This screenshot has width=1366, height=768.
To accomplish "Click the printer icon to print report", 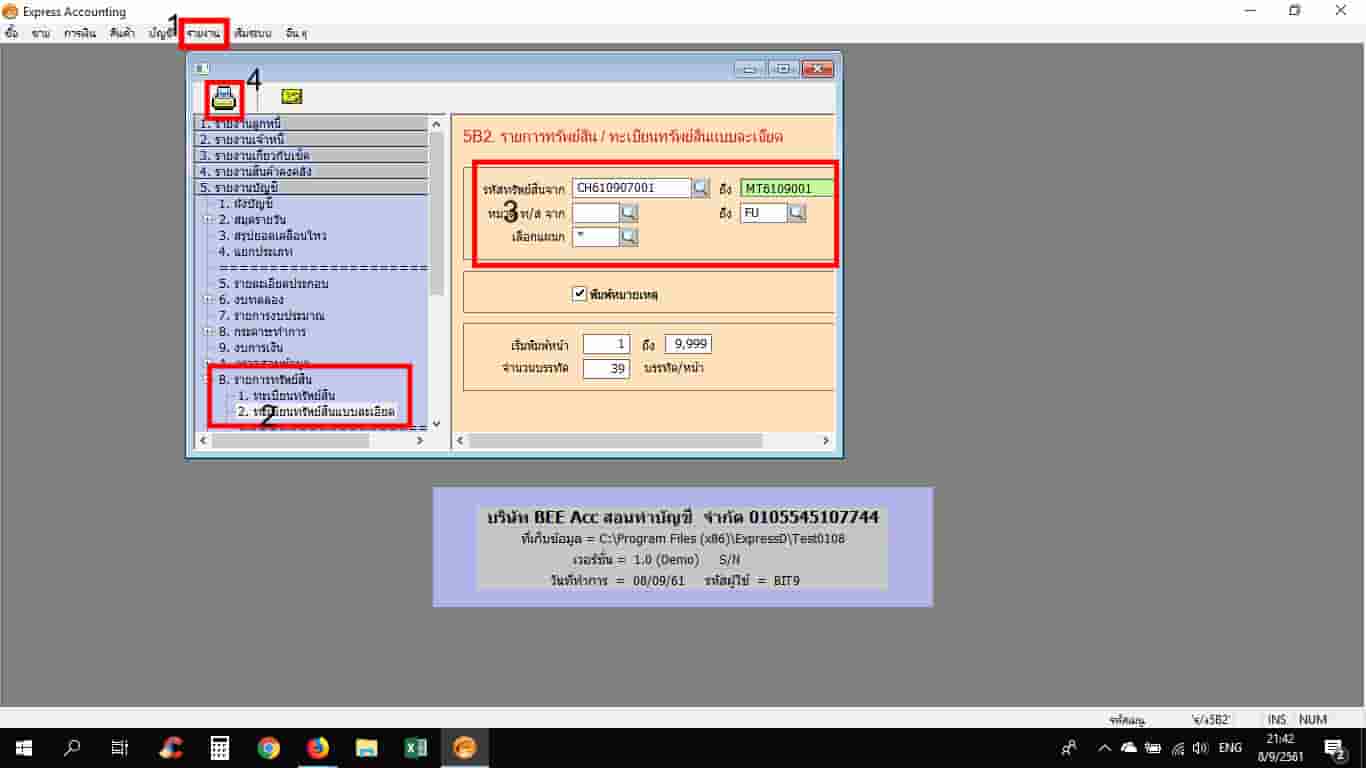I will 223,97.
